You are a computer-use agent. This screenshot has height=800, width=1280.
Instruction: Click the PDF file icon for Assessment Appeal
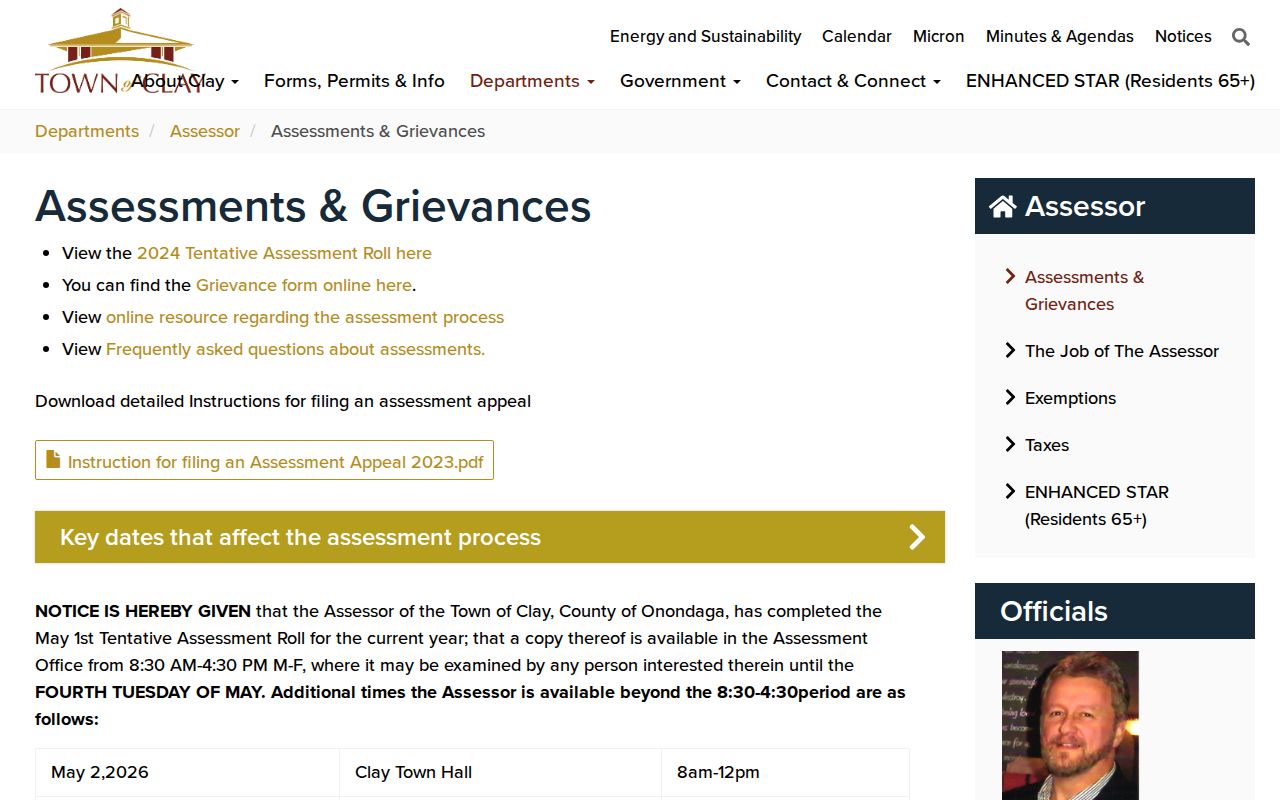pyautogui.click(x=53, y=460)
